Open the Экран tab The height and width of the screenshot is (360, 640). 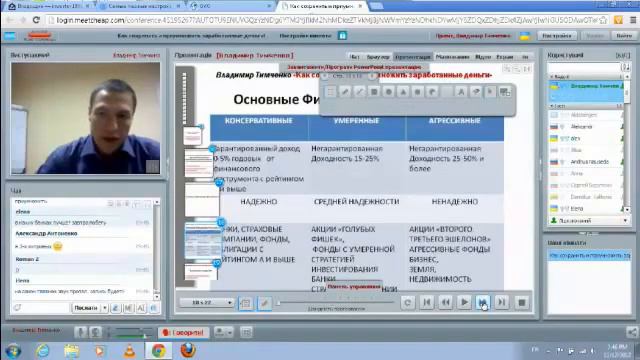coord(504,57)
